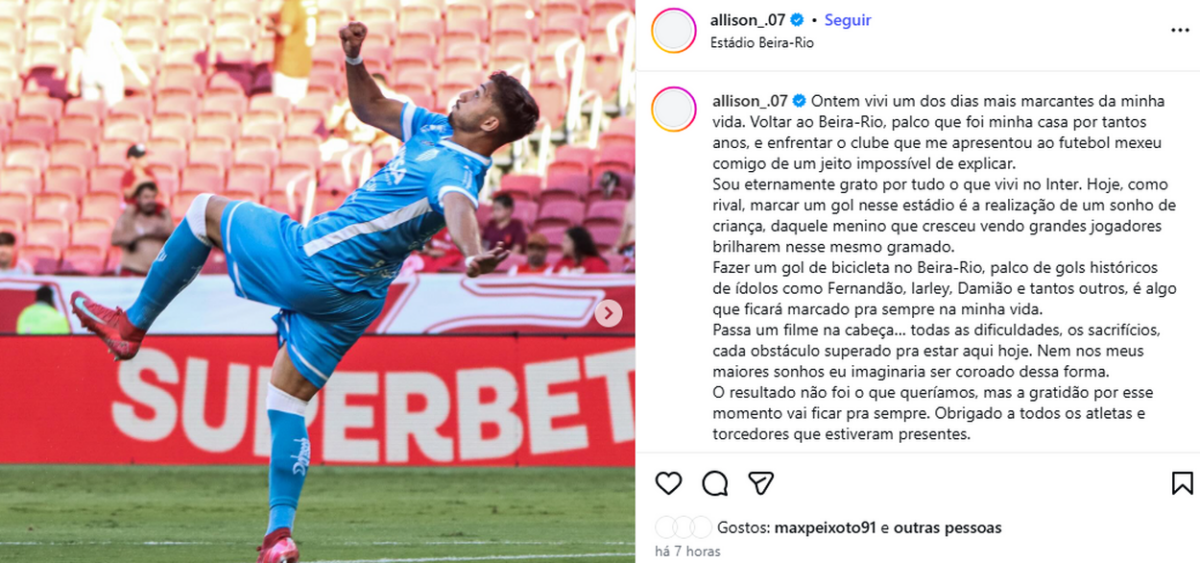Open Estádio Beira-Rio location link

coord(754,42)
